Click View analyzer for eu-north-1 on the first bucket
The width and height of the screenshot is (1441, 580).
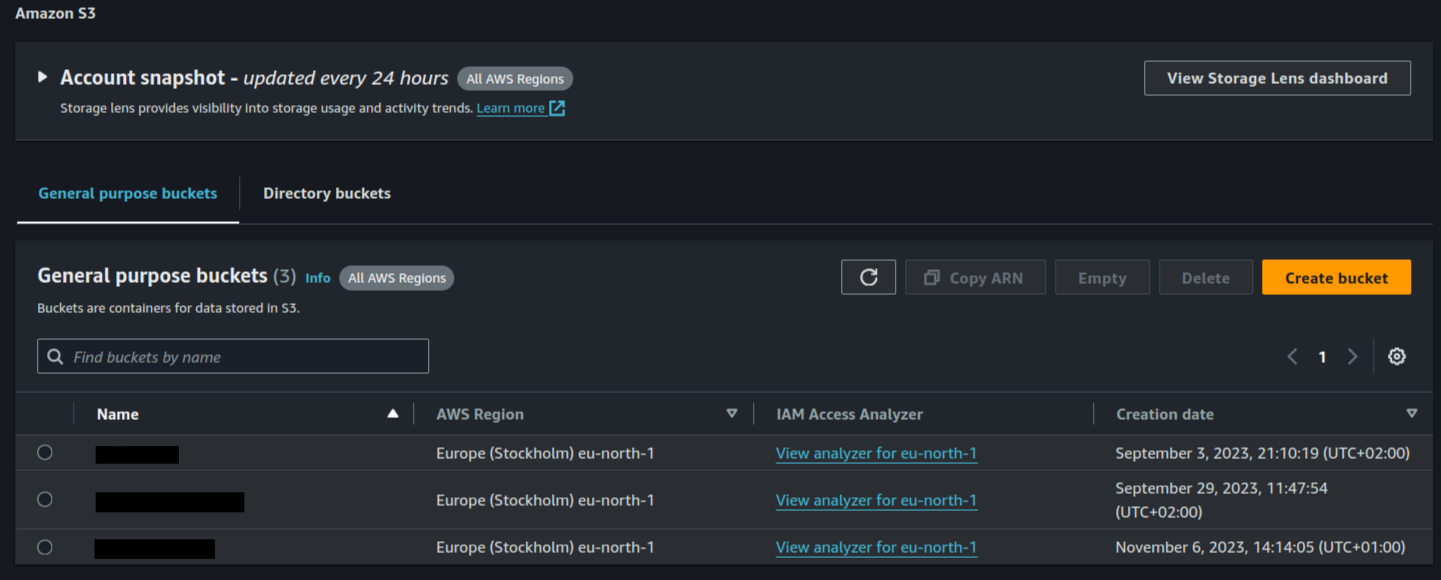coord(877,453)
